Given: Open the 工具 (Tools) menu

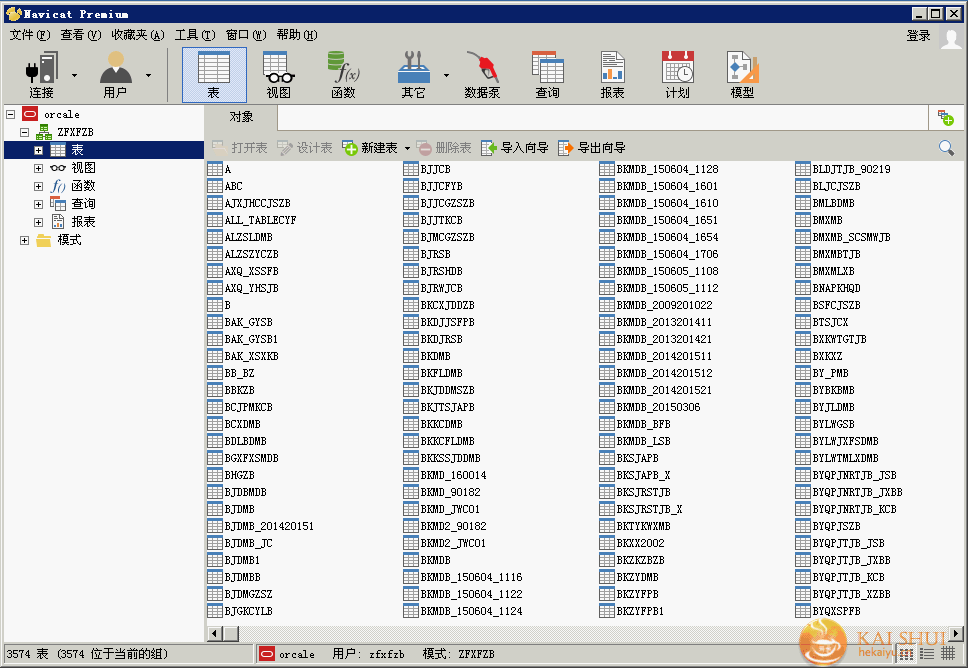Looking at the screenshot, I should coord(195,35).
